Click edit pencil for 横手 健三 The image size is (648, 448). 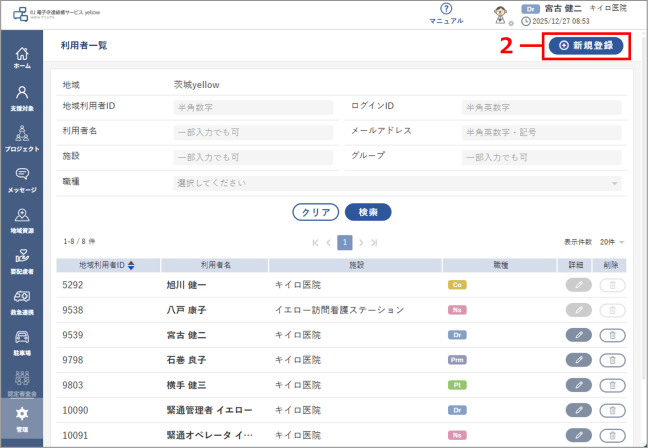[579, 385]
